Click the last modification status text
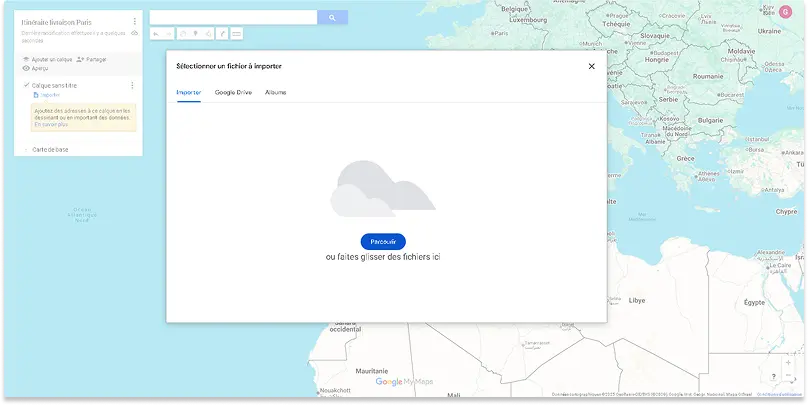Image resolution: width=808 pixels, height=405 pixels. 73,36
